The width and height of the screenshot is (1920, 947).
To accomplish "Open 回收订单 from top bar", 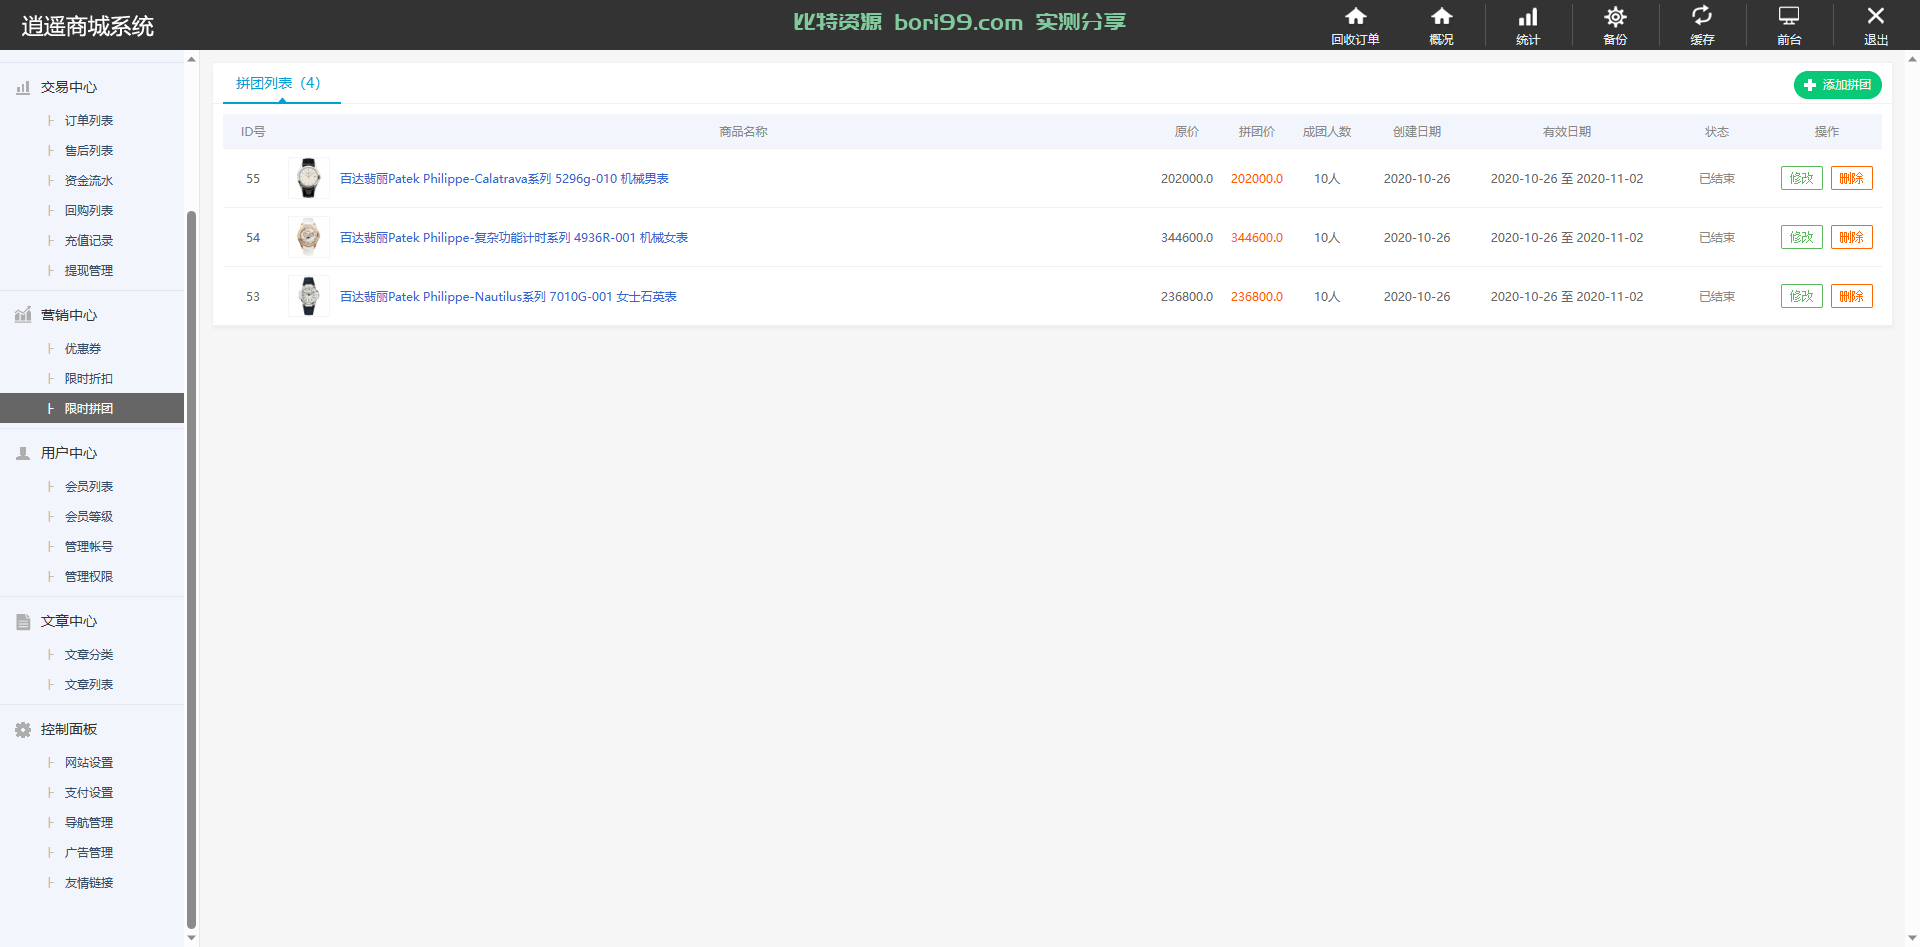I will (x=1355, y=25).
